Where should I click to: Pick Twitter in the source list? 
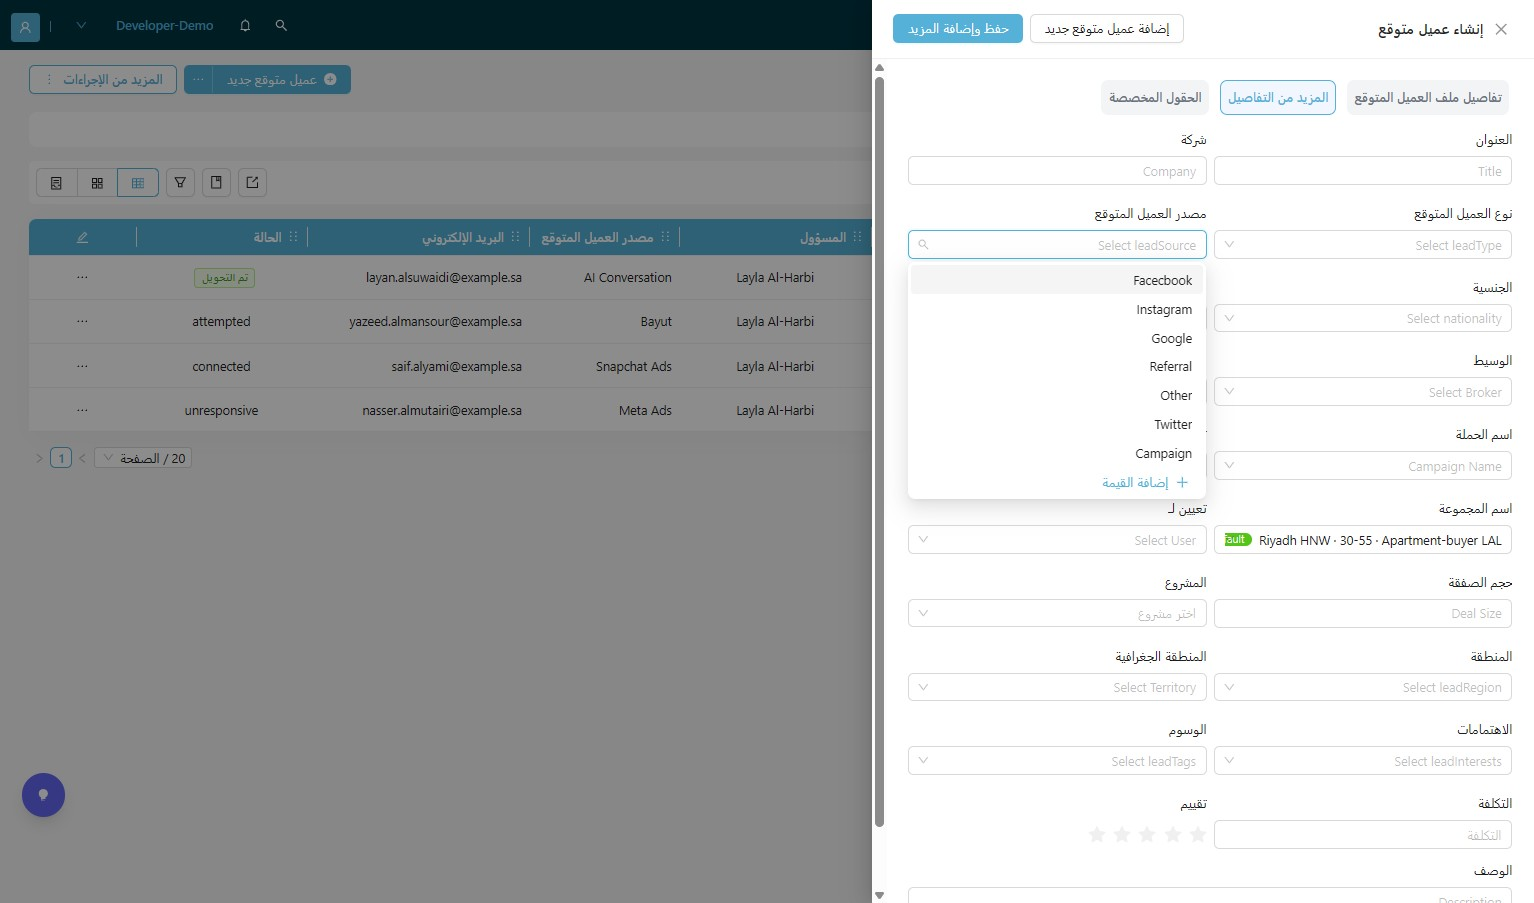(1057, 425)
